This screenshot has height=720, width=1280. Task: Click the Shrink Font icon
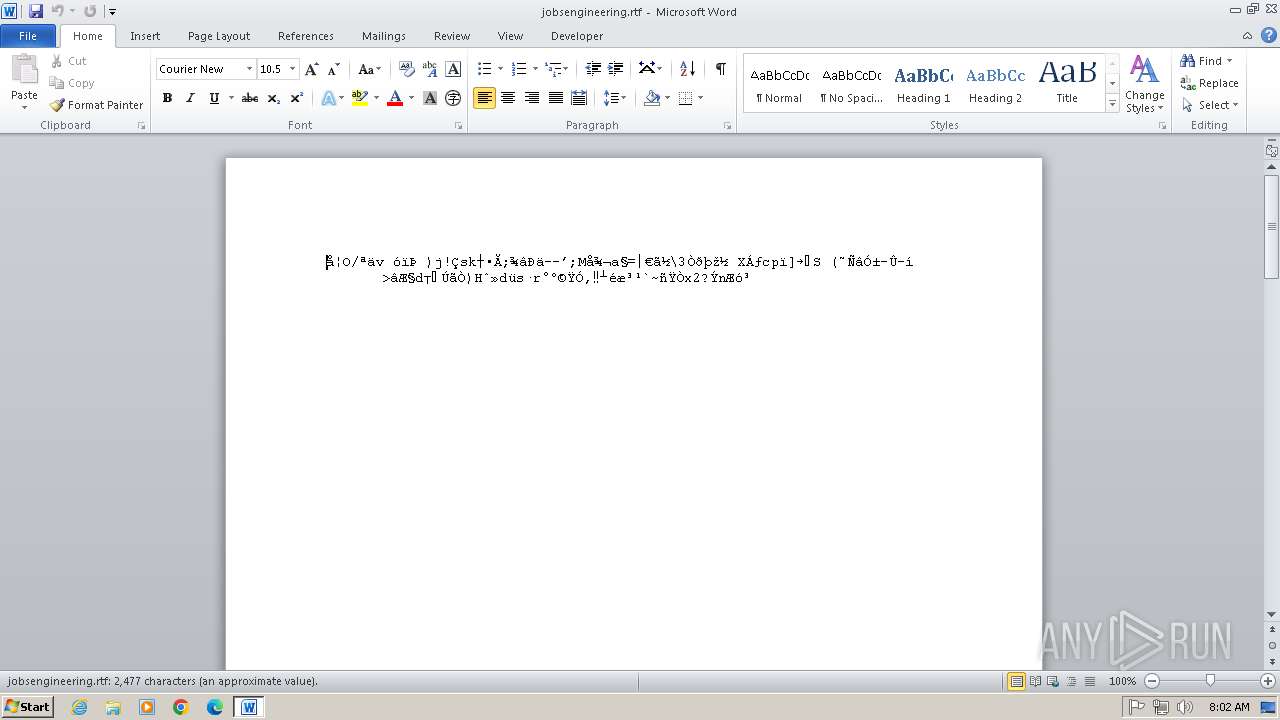coord(334,69)
